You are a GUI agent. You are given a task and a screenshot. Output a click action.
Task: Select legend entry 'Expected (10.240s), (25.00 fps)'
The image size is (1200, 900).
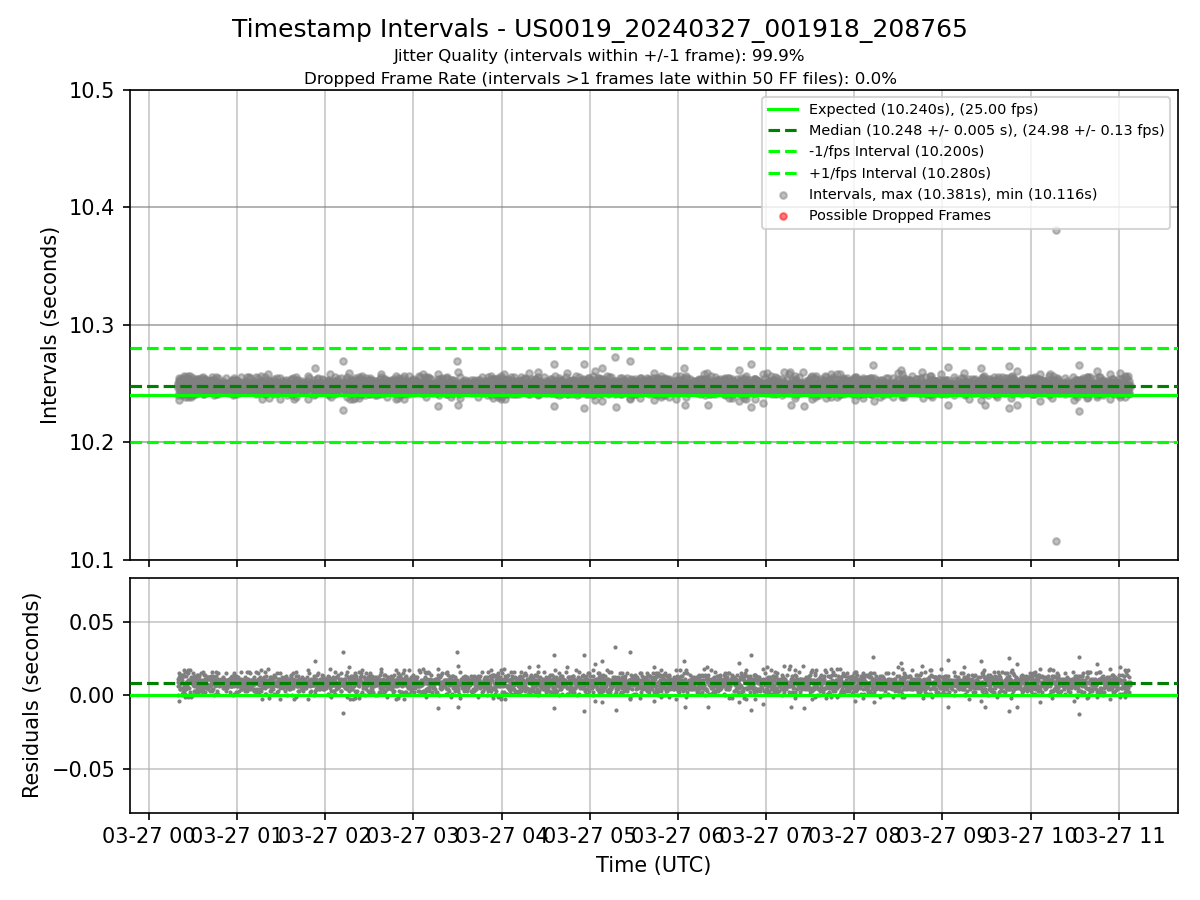point(923,110)
